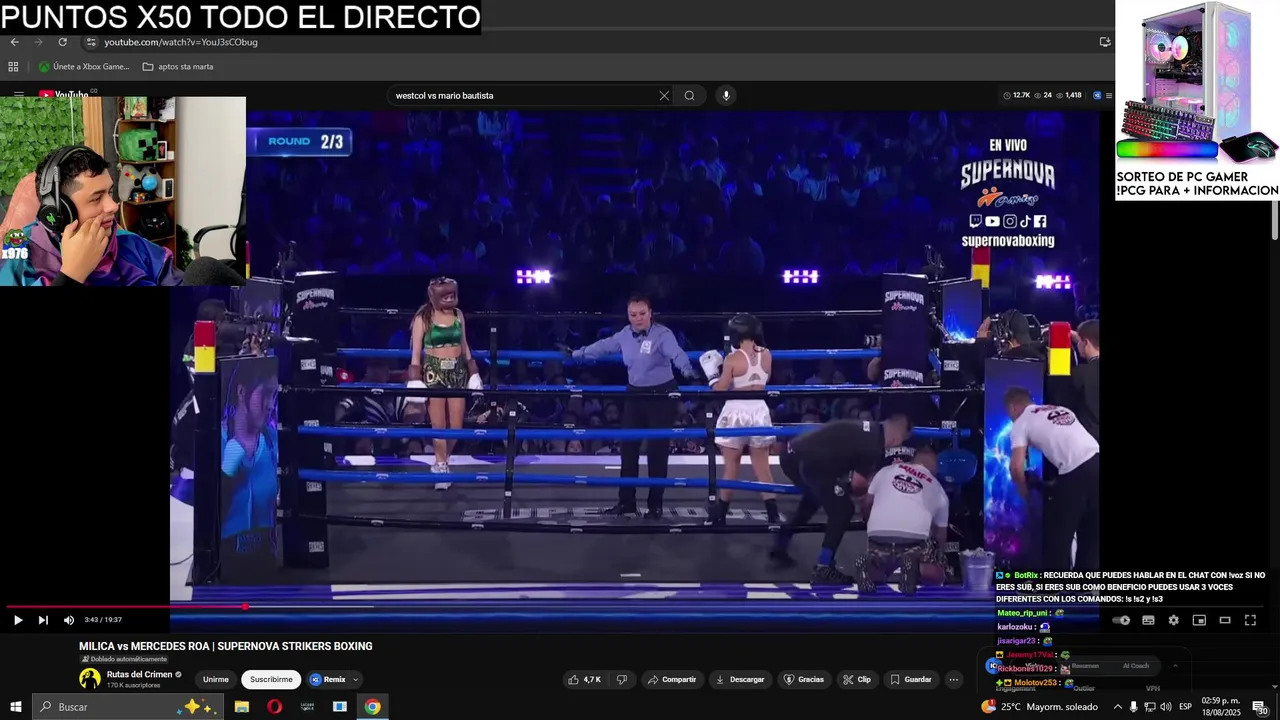Open the aptos sta marta bookmarks folder
This screenshot has height=720, width=1280.
click(178, 67)
